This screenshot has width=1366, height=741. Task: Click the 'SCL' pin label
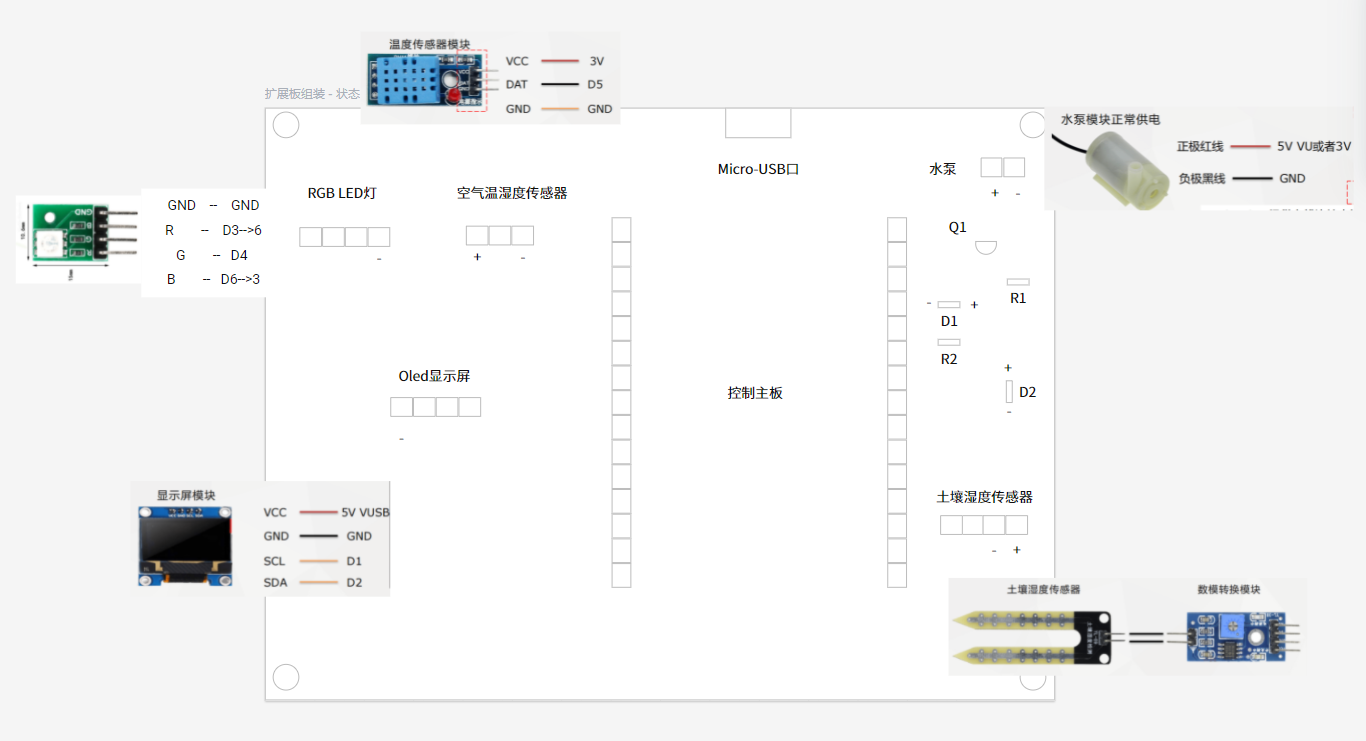(274, 561)
